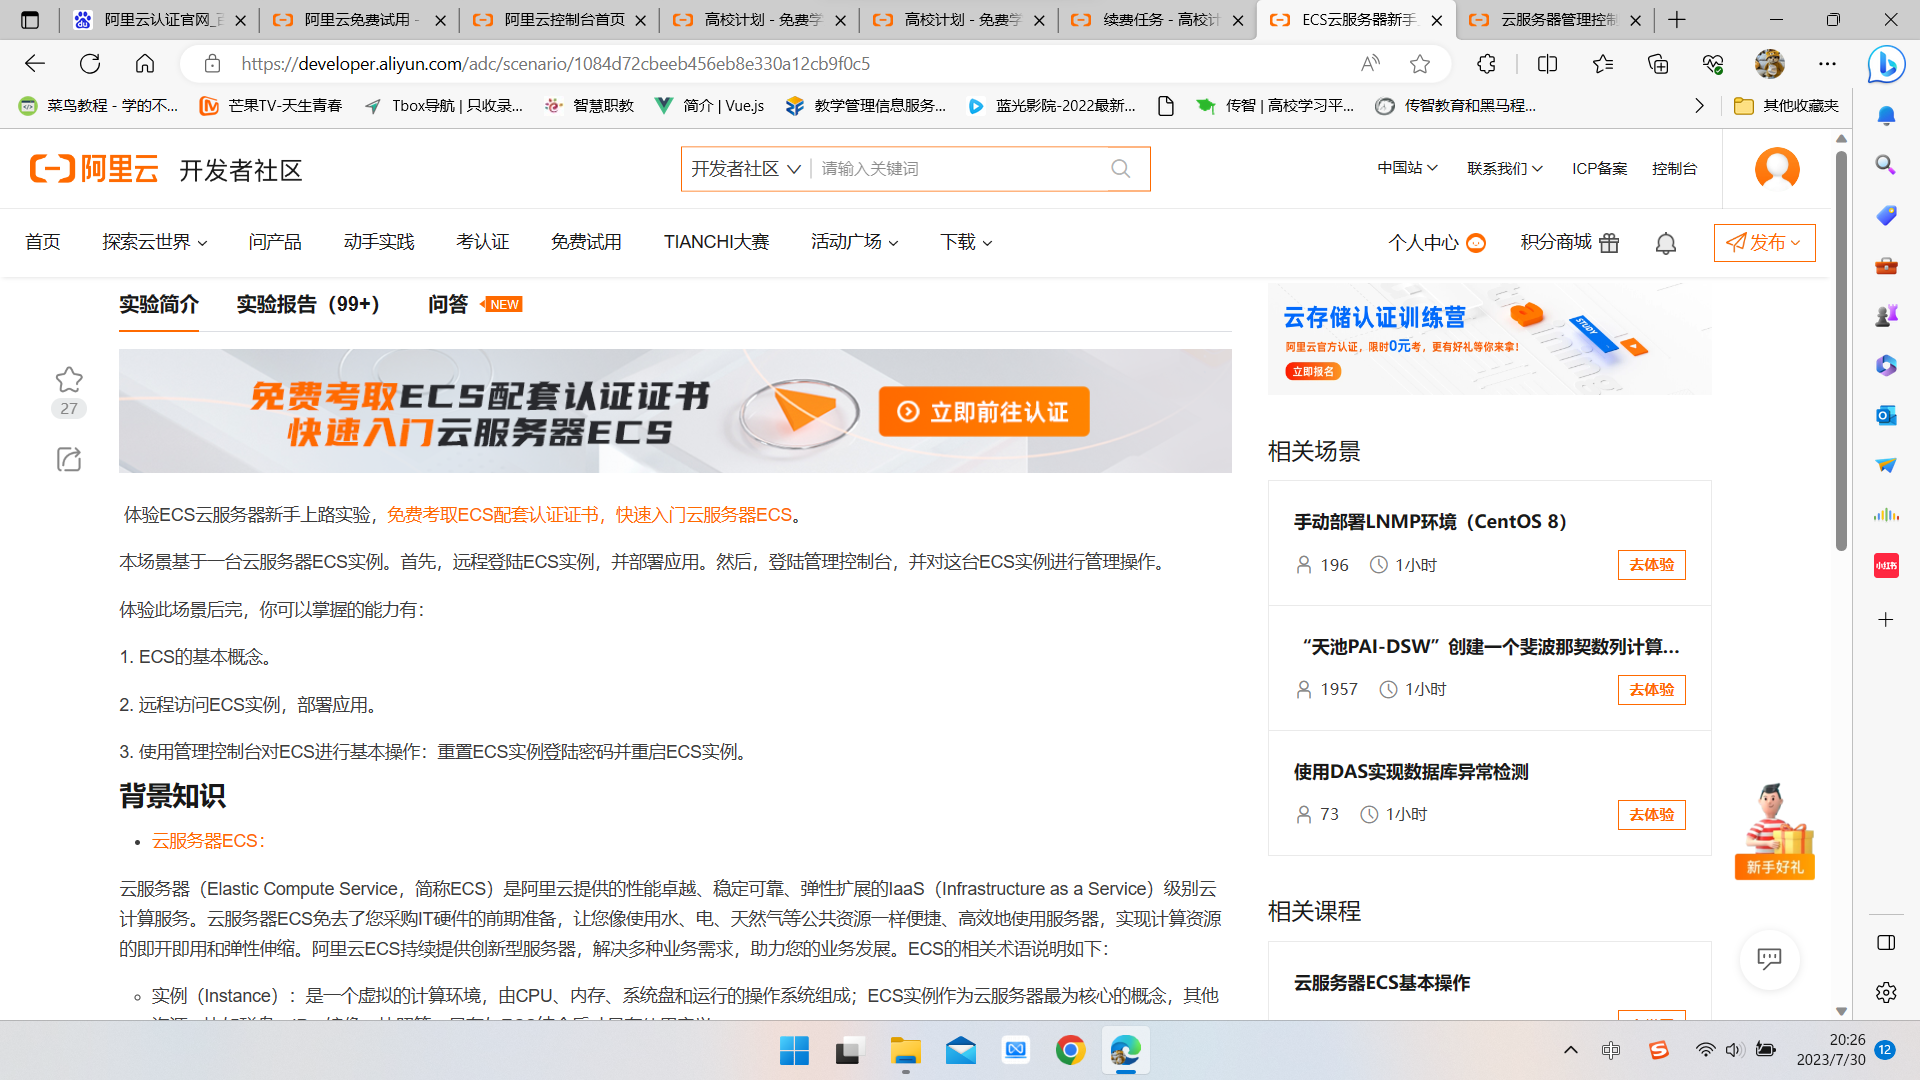The height and width of the screenshot is (1080, 1920).
Task: Open 免费试用 in the navigation menu
Action: pyautogui.click(x=586, y=242)
